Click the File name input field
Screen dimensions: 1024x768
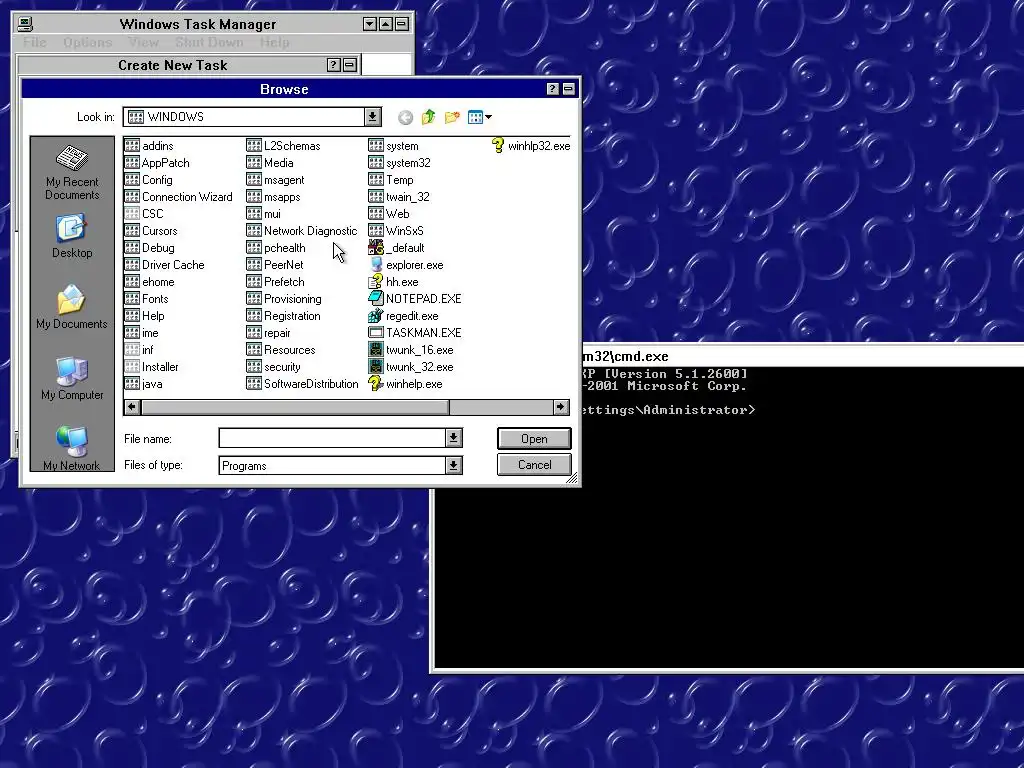click(332, 438)
